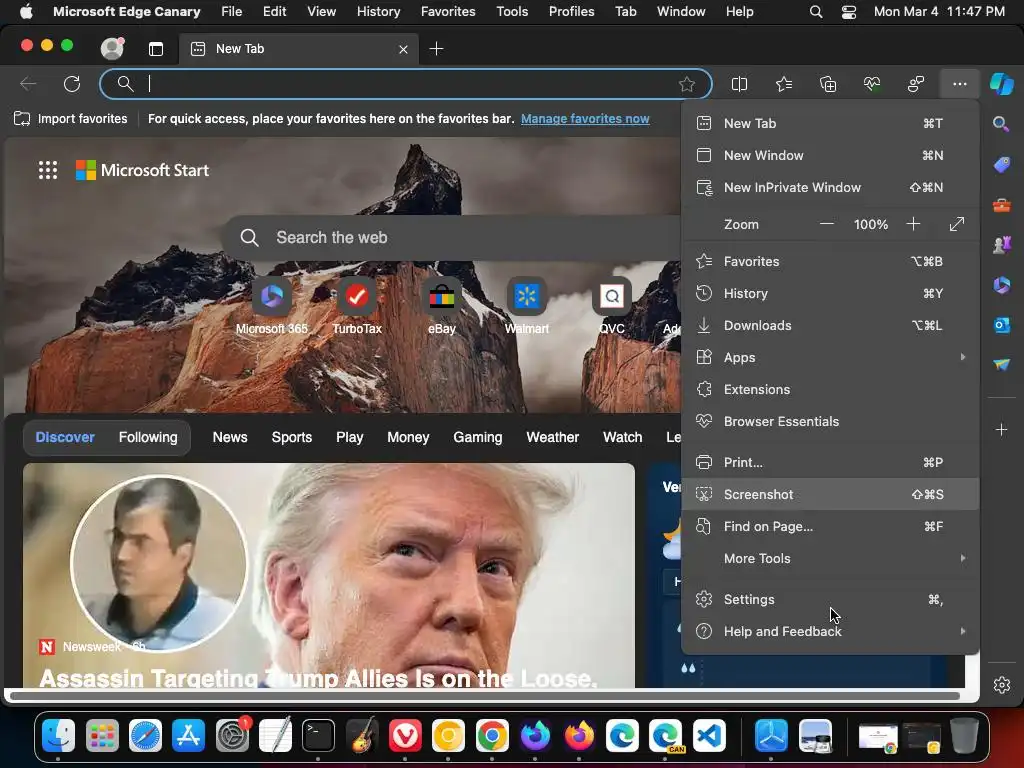This screenshot has width=1024, height=768.
Task: Open Extensions from the menu
Action: pyautogui.click(x=831, y=389)
